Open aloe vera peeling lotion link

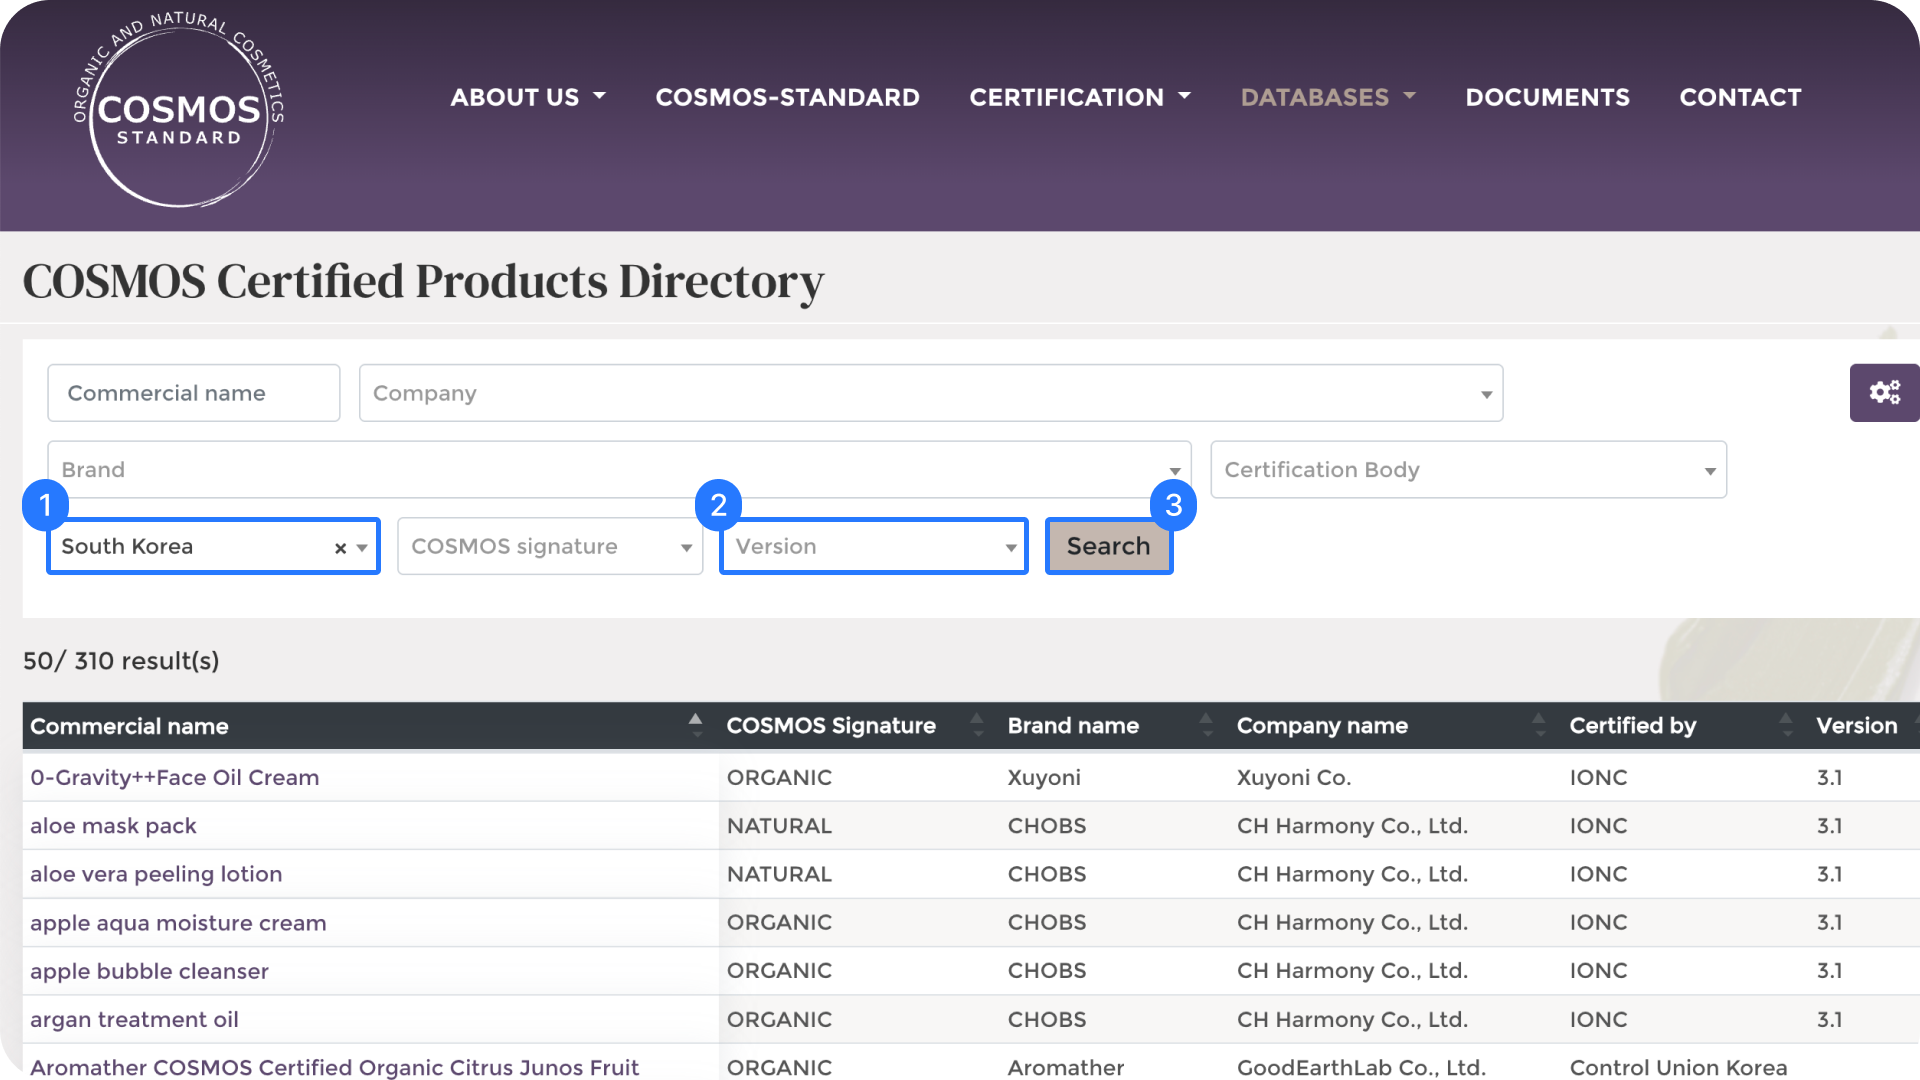coord(156,874)
